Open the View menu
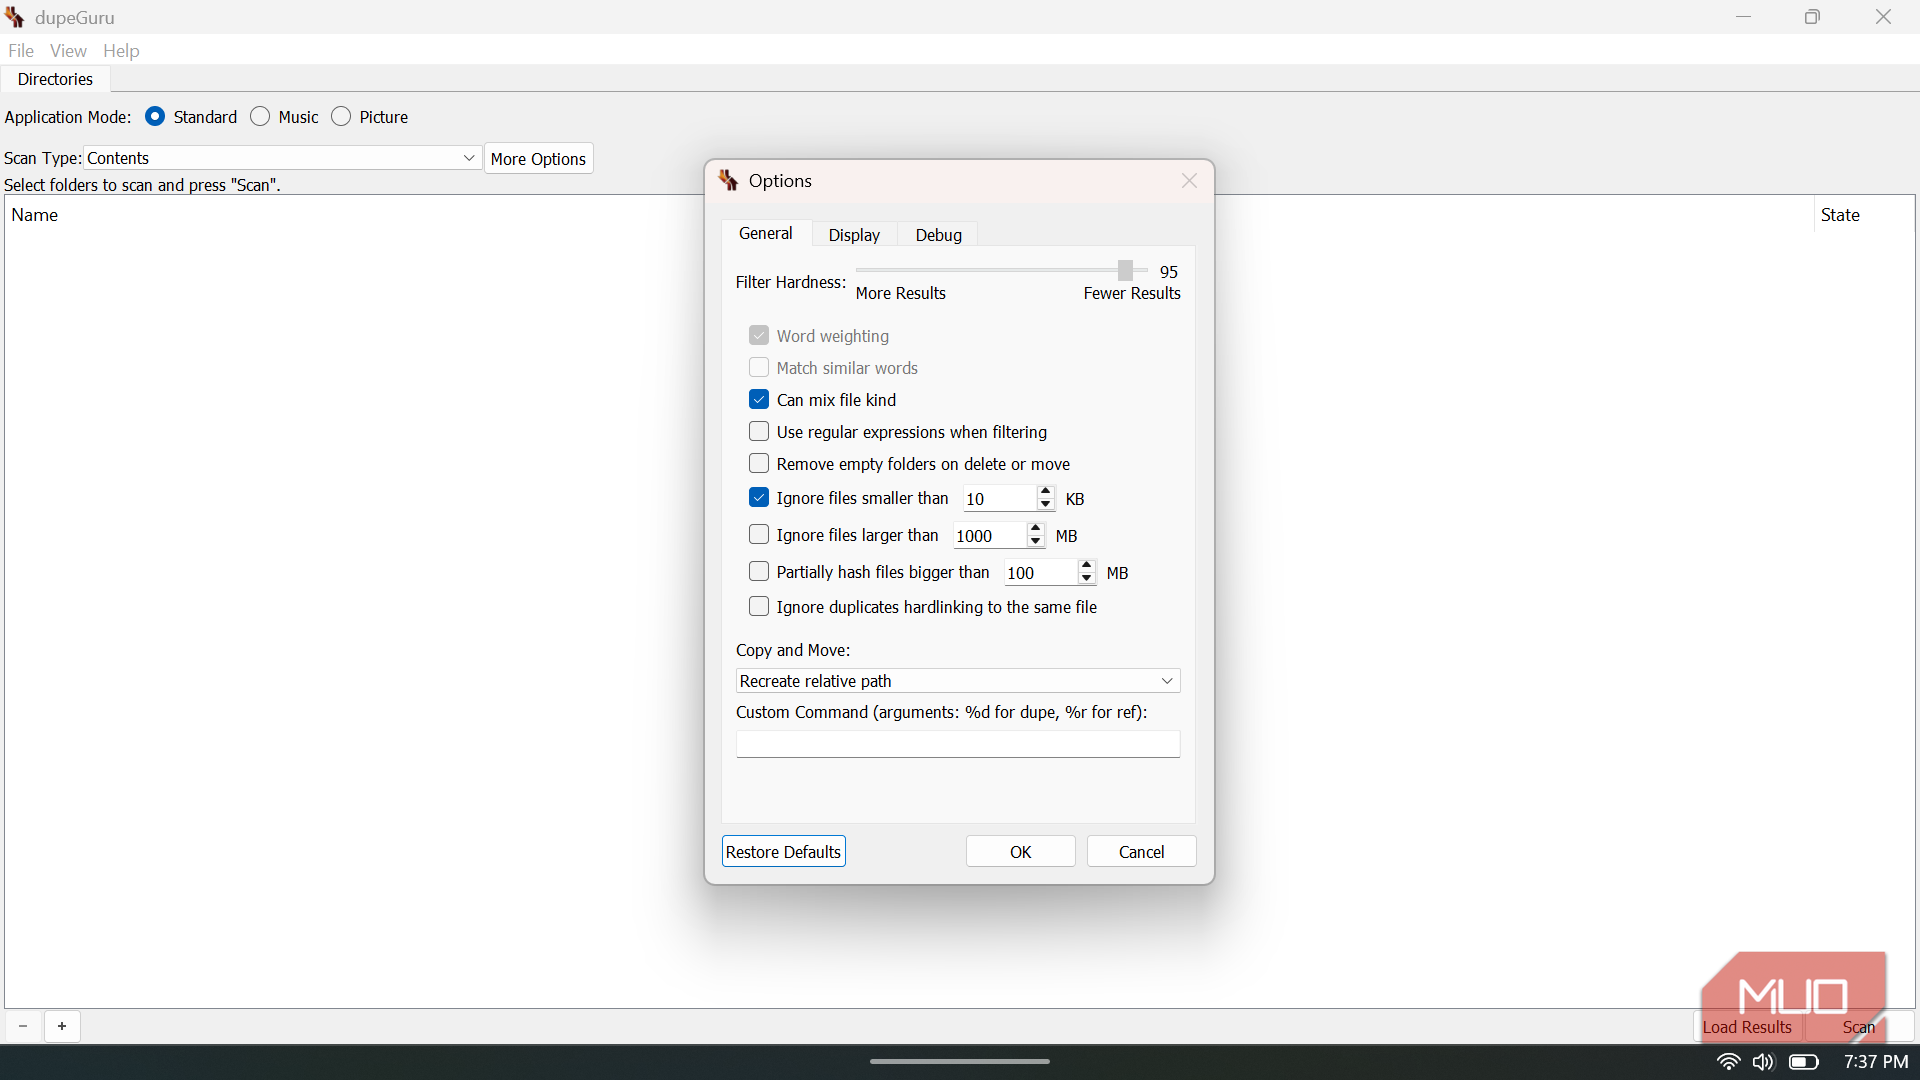The width and height of the screenshot is (1920, 1080). tap(68, 51)
